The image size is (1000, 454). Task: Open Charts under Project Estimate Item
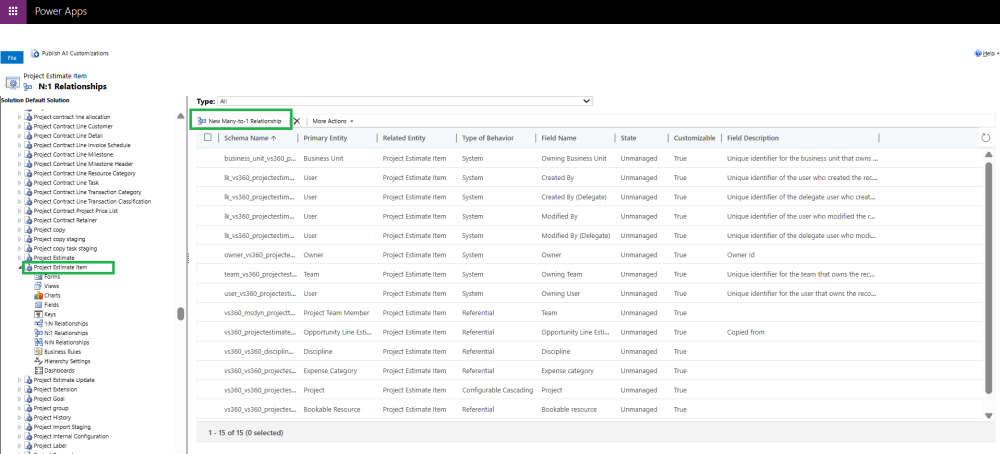pyautogui.click(x=52, y=295)
